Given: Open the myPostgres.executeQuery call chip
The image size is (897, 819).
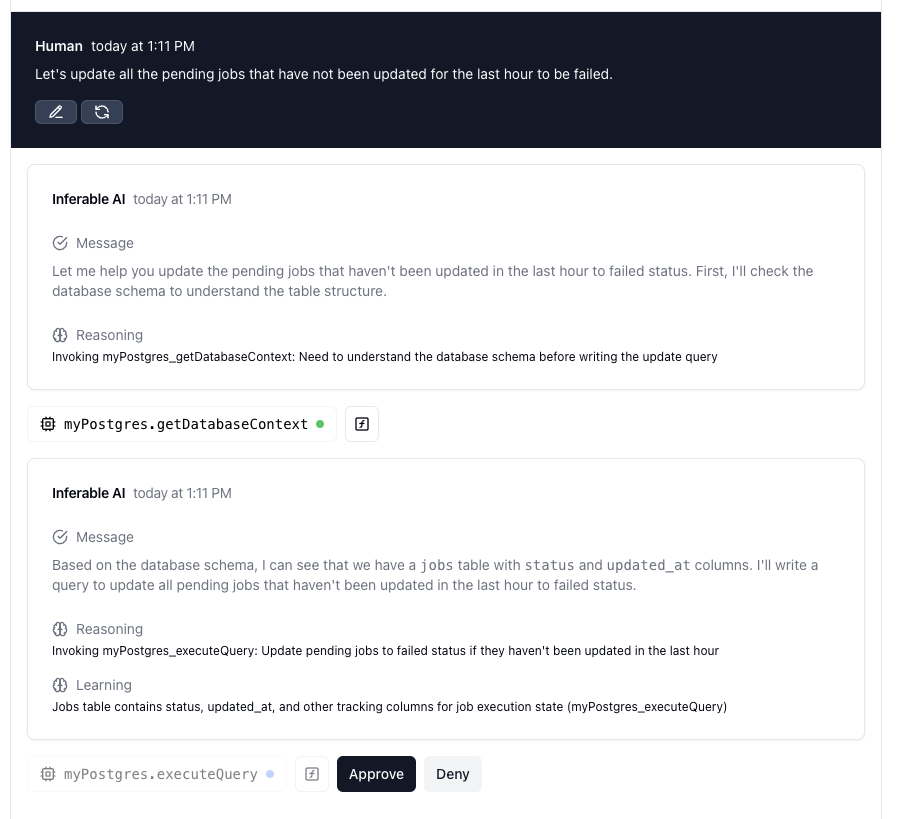Looking at the screenshot, I should (157, 774).
